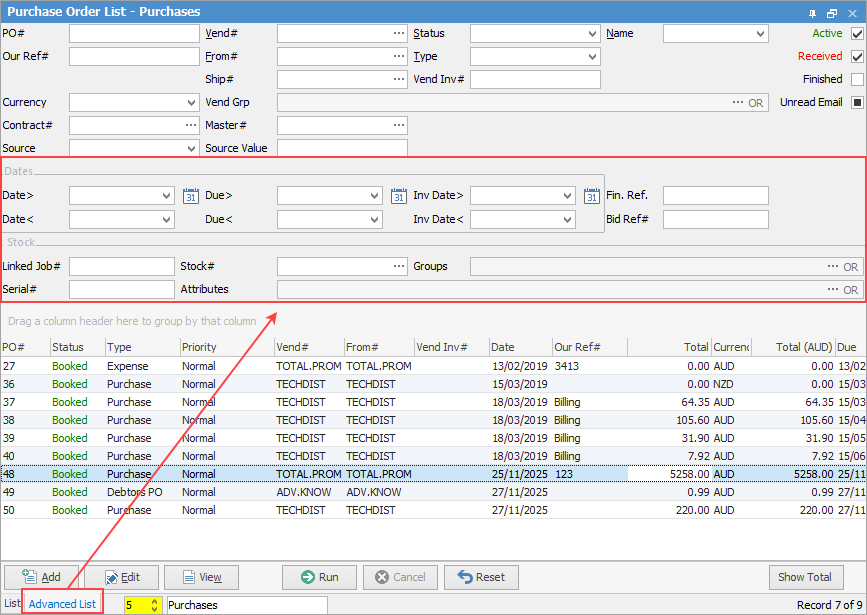Expand the Name dropdown

point(760,34)
